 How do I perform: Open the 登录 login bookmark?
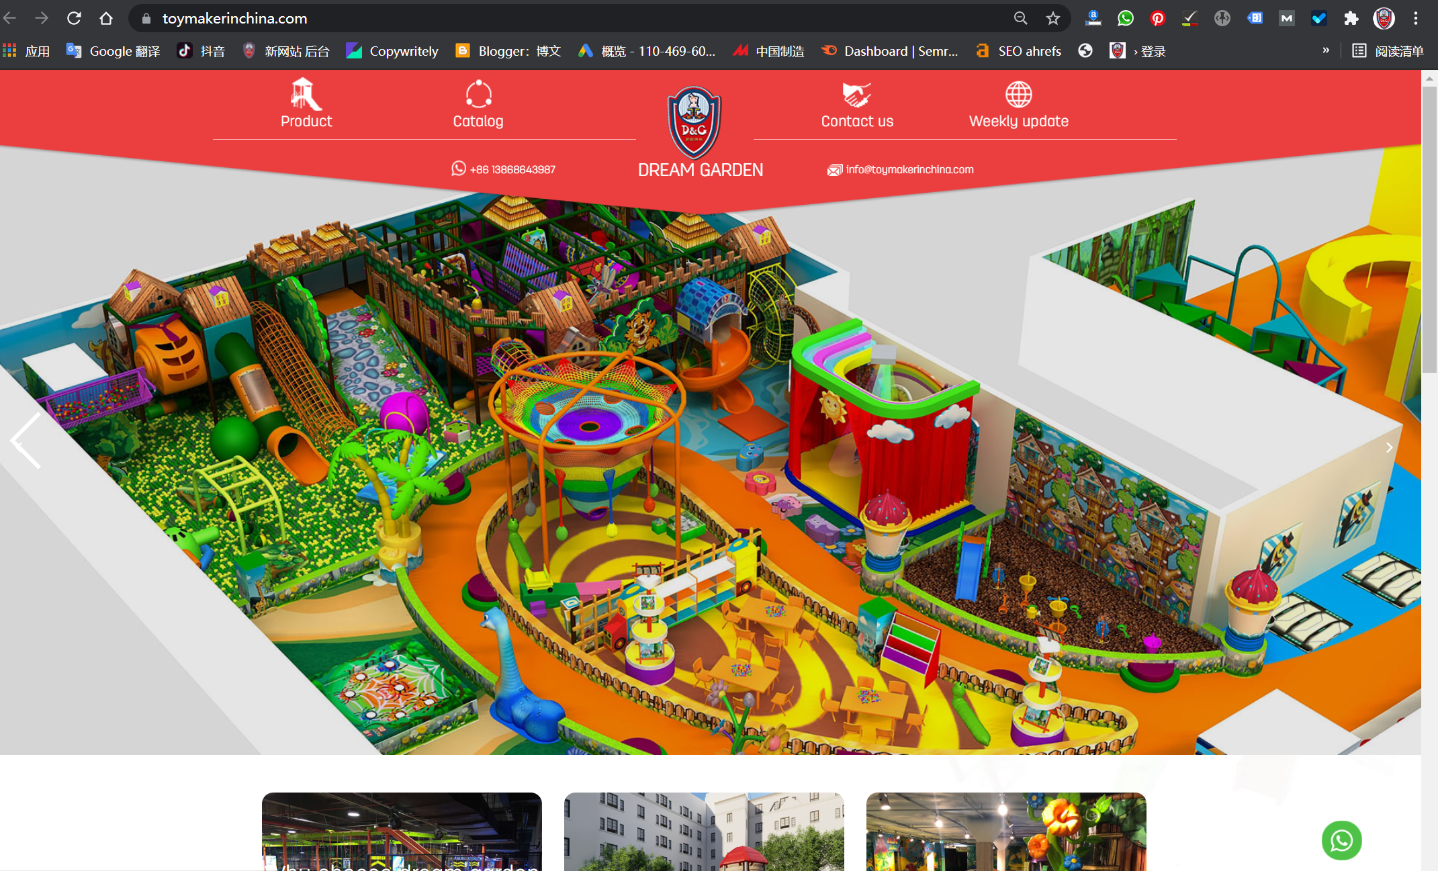pyautogui.click(x=1139, y=51)
